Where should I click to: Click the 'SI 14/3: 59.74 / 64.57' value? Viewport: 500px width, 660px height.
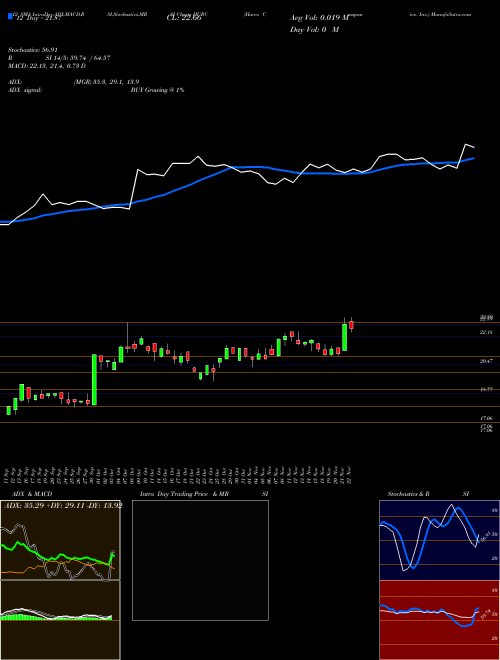[x=77, y=58]
